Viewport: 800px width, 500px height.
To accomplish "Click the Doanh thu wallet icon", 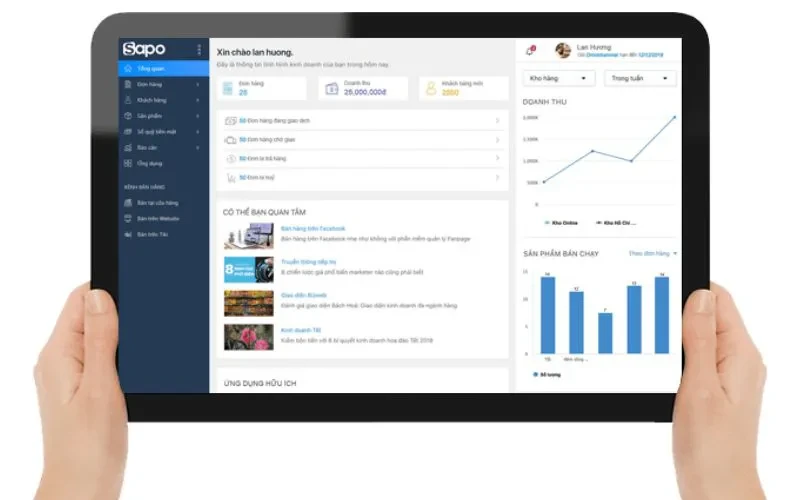I will [332, 88].
